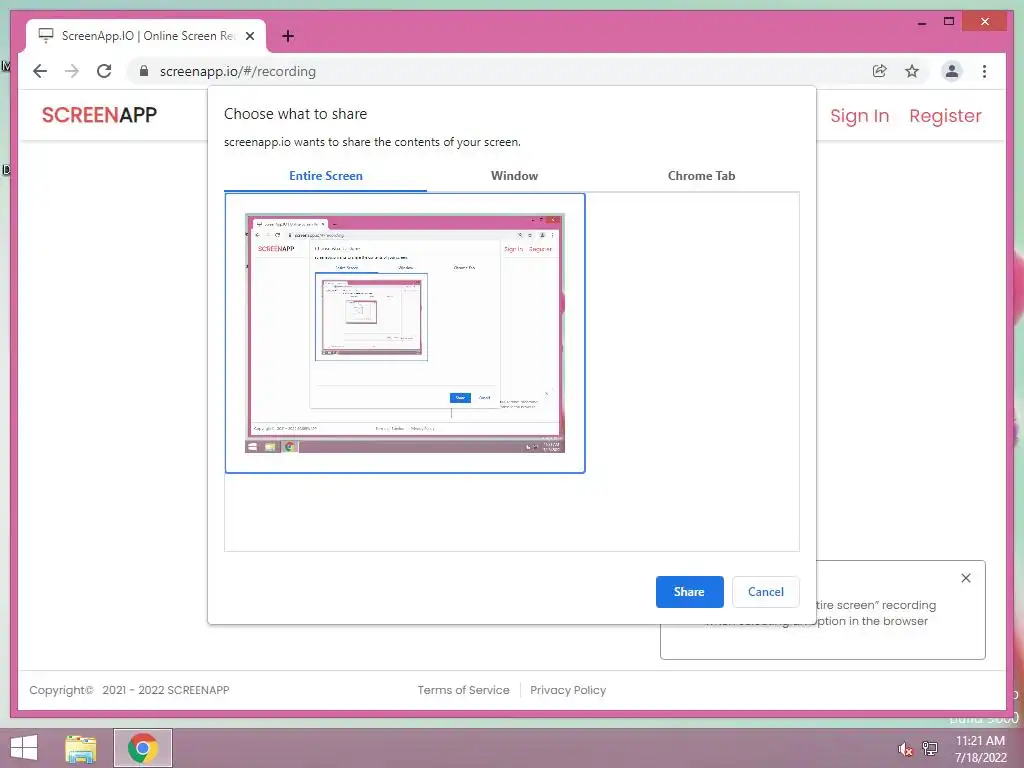This screenshot has height=768, width=1024.
Task: Reload the ScreenApp page
Action: pyautogui.click(x=104, y=71)
